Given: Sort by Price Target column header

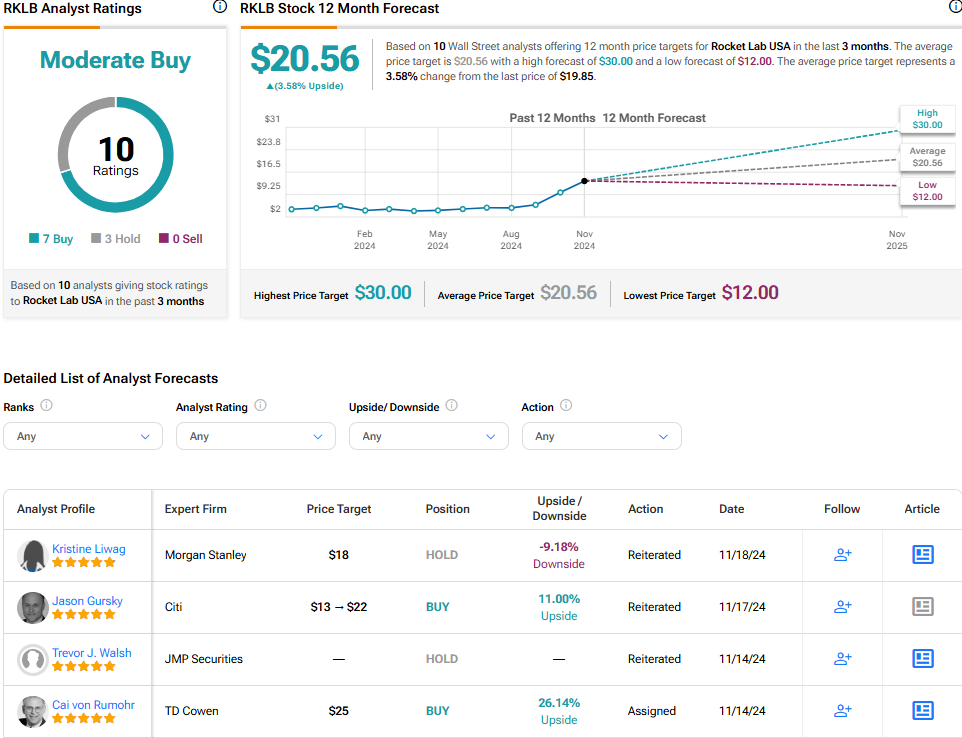Looking at the screenshot, I should pos(338,509).
